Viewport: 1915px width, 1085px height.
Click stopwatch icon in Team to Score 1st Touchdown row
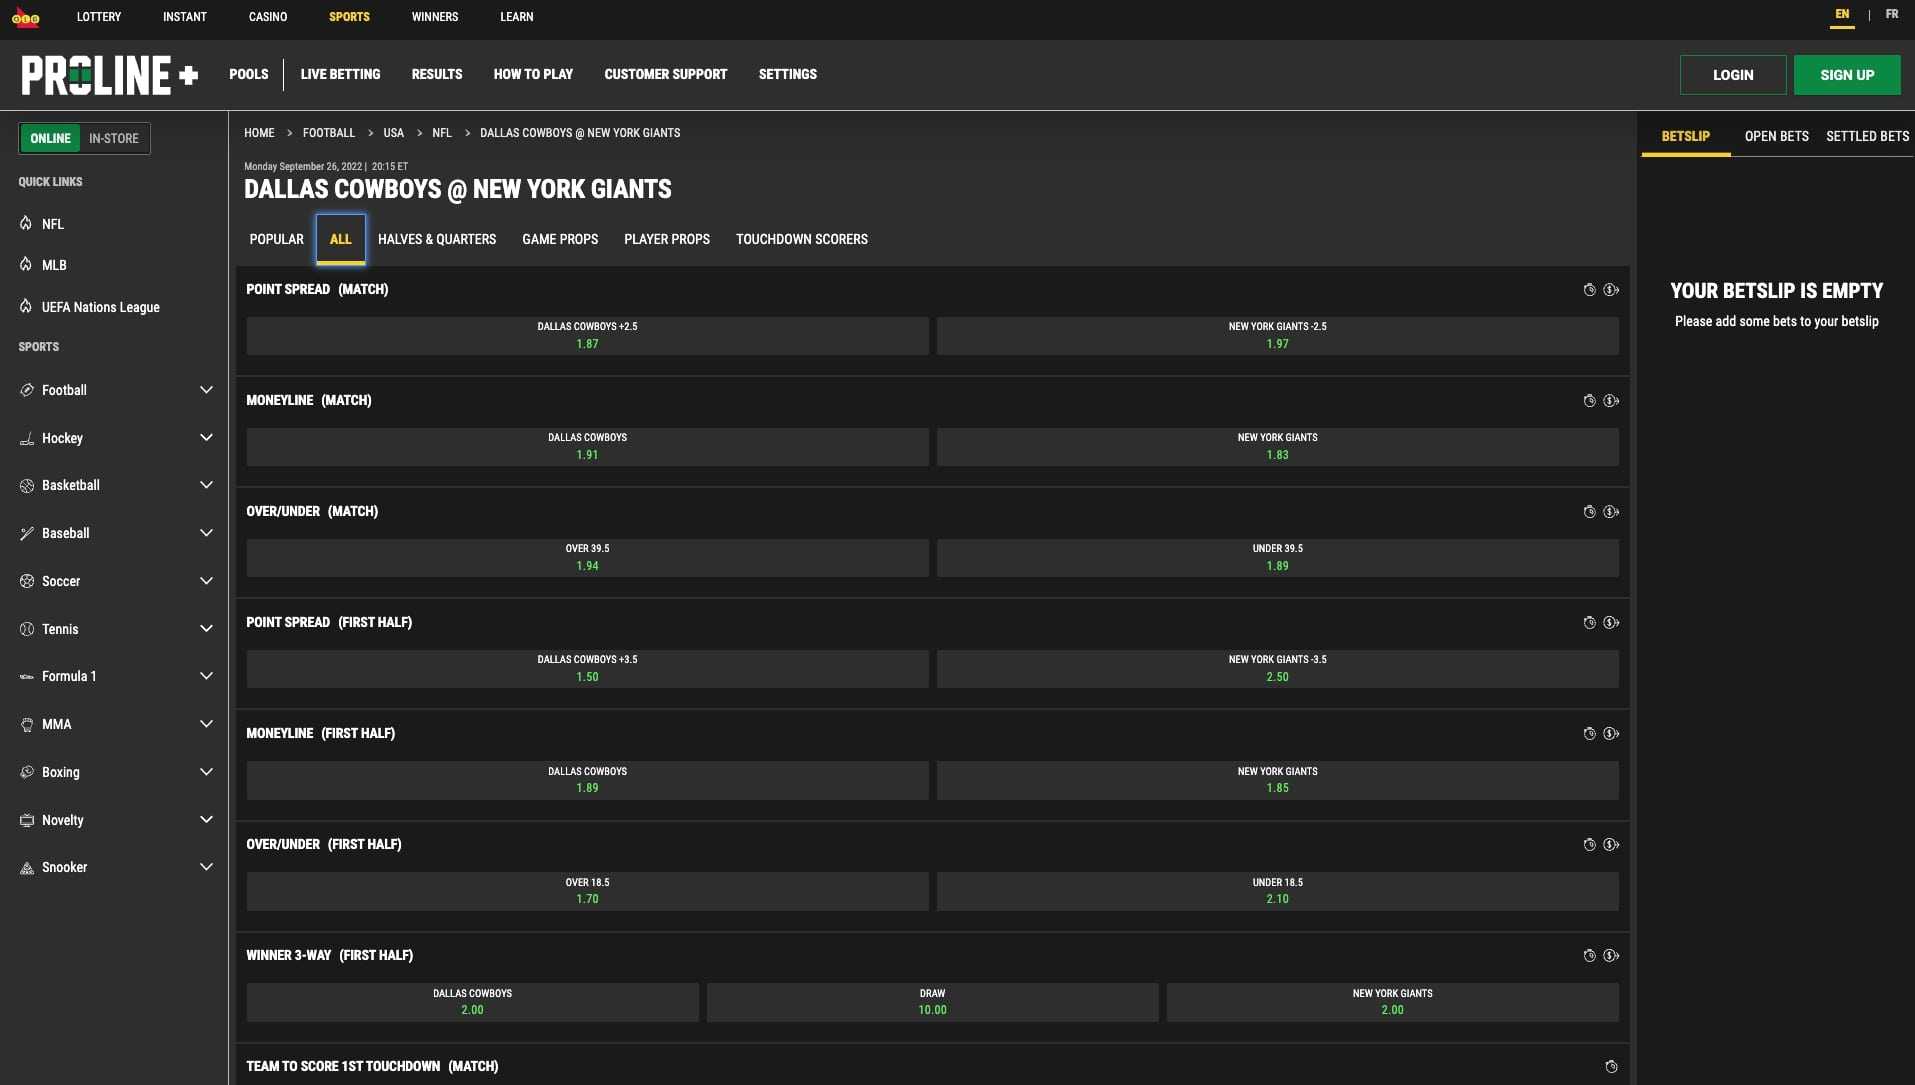coord(1611,1067)
